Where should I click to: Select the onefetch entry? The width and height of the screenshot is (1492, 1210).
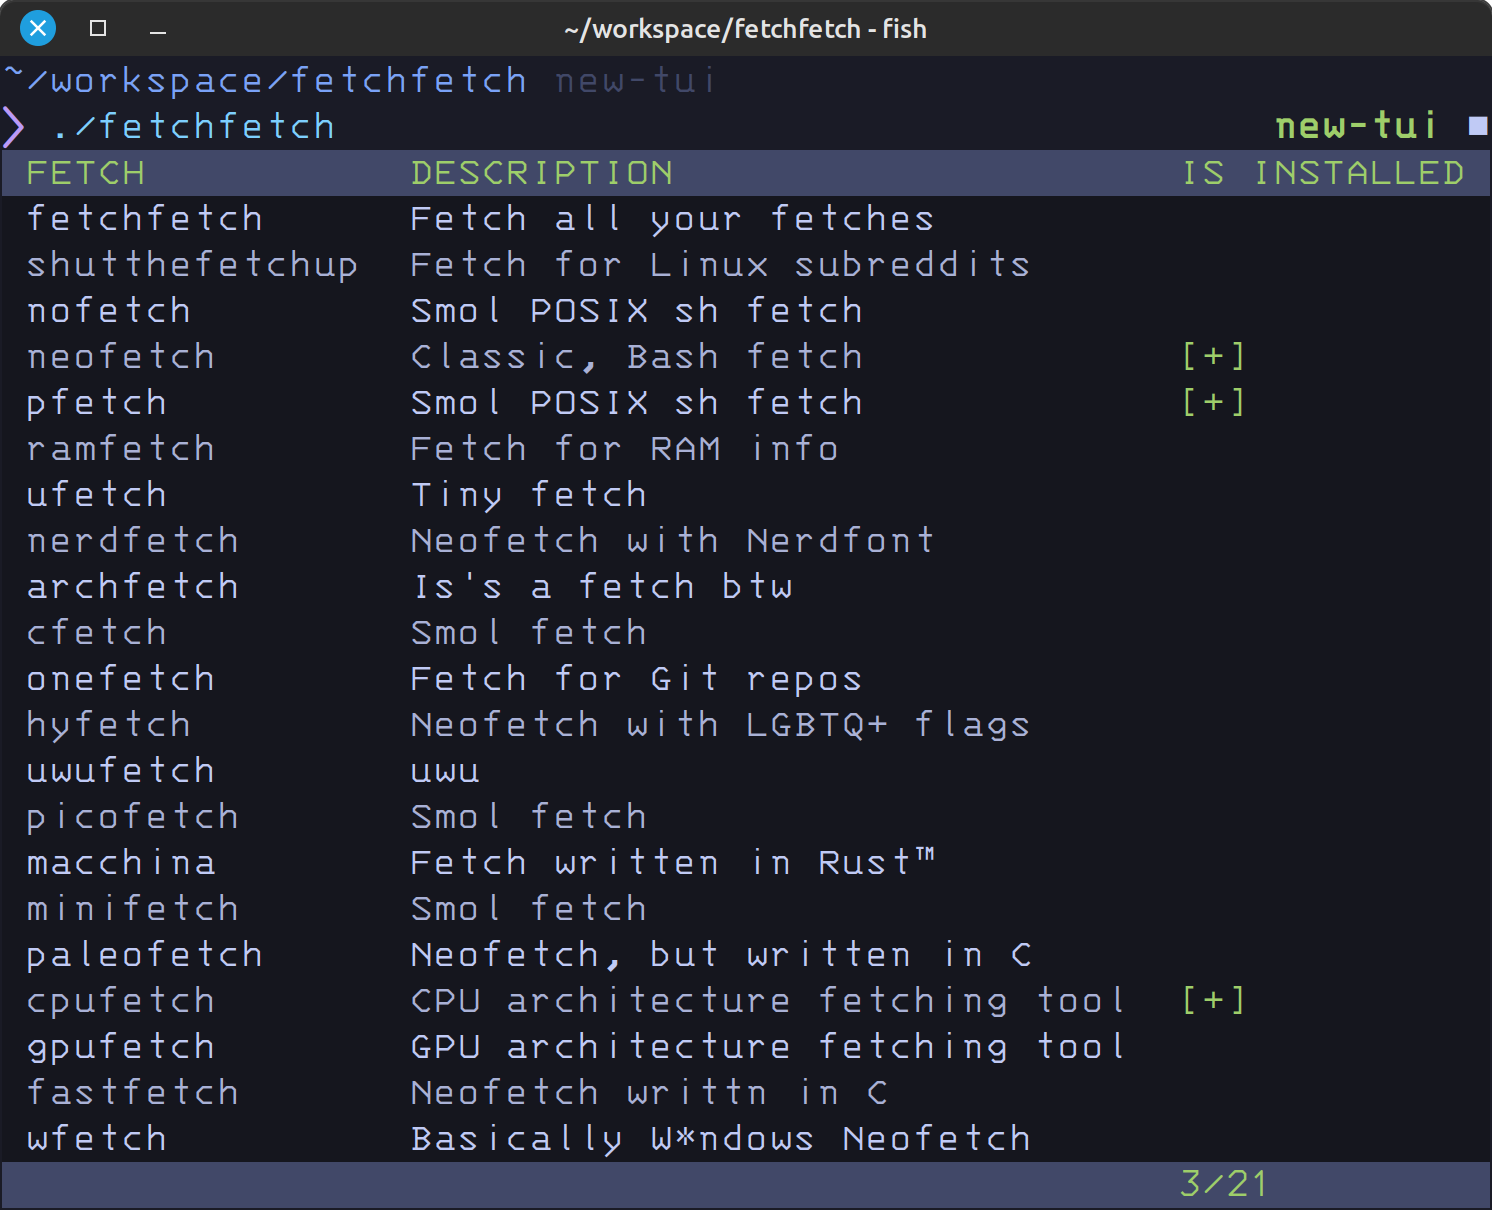tap(121, 679)
